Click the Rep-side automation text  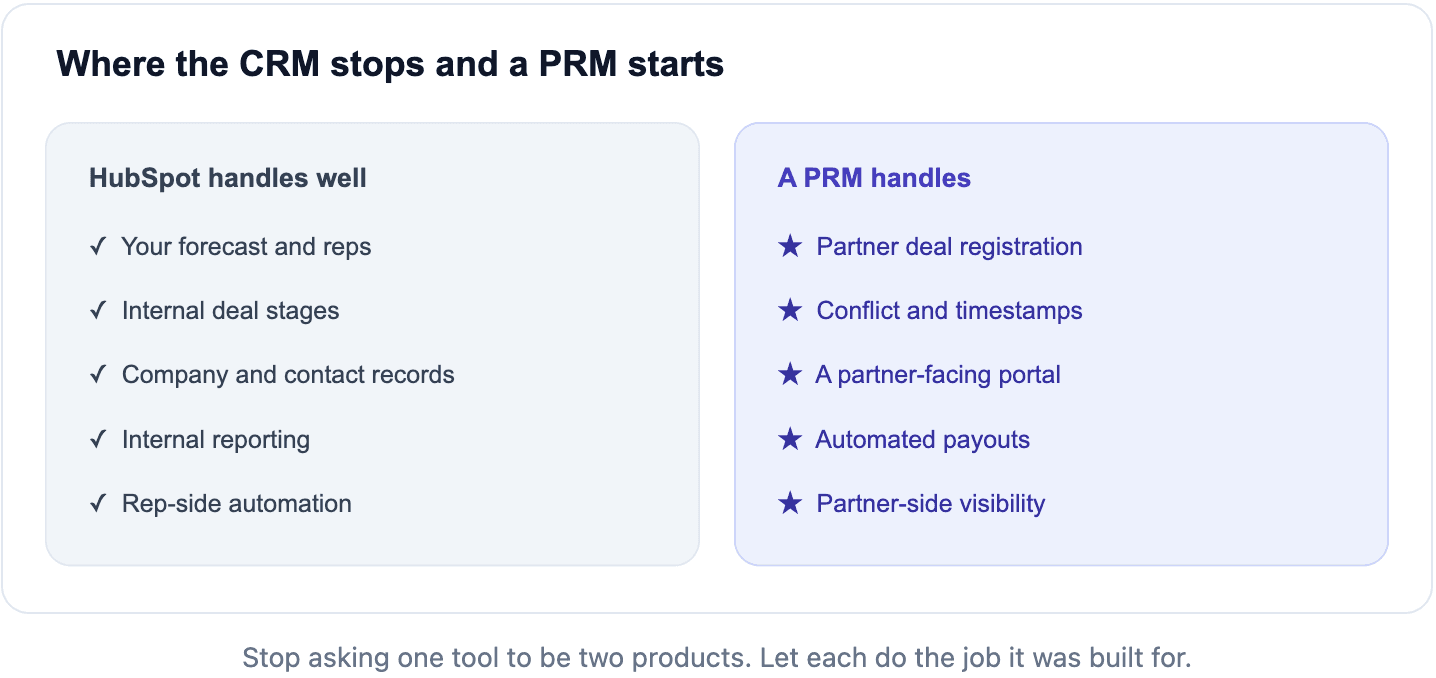pos(237,504)
